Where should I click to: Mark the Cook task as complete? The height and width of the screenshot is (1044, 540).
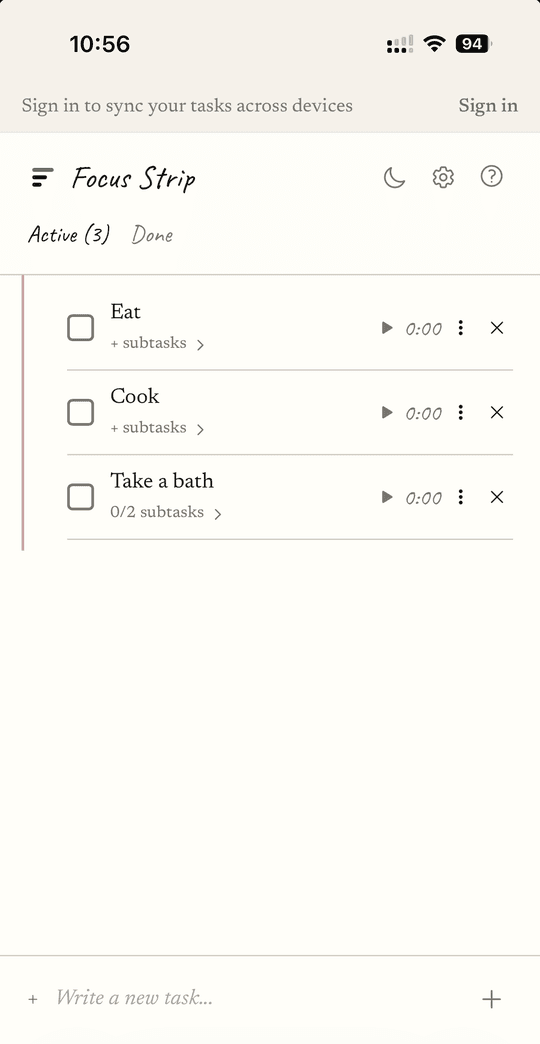pyautogui.click(x=81, y=412)
